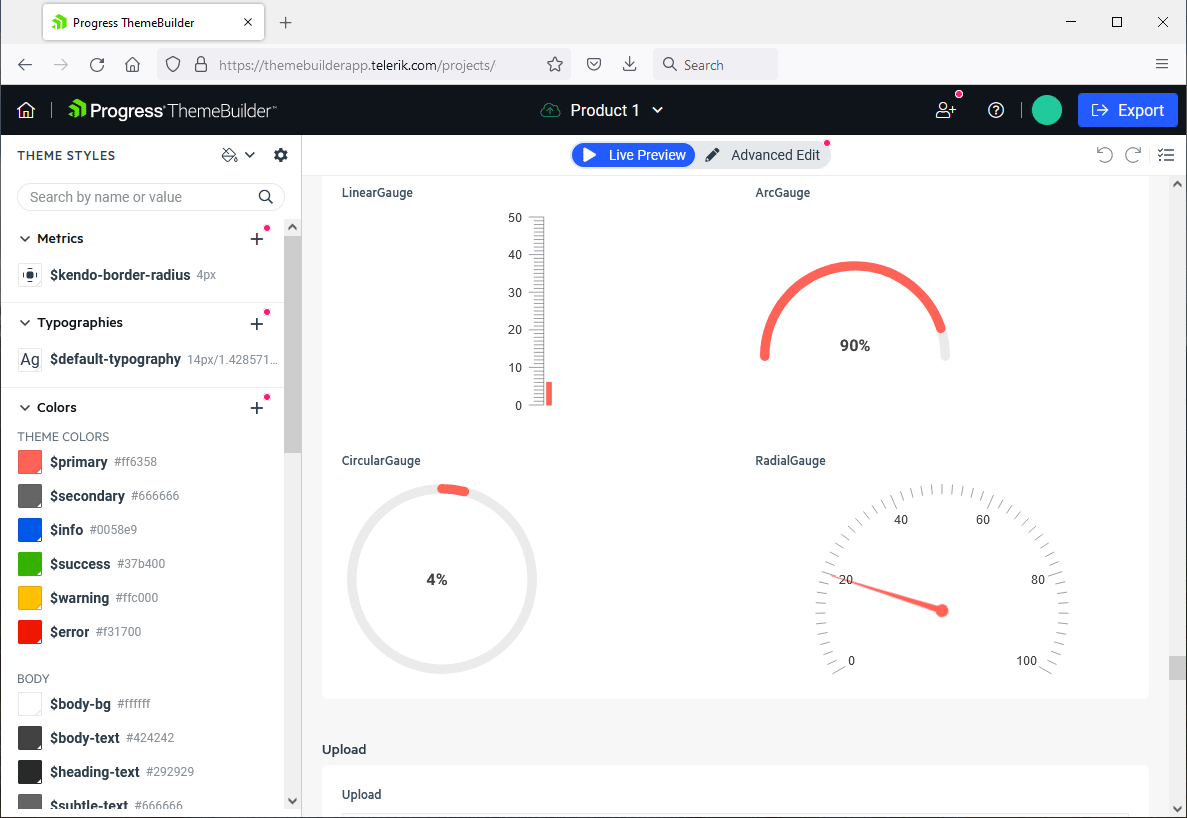Open the changes checklist icon near redo
The width and height of the screenshot is (1187, 818).
1166,155
